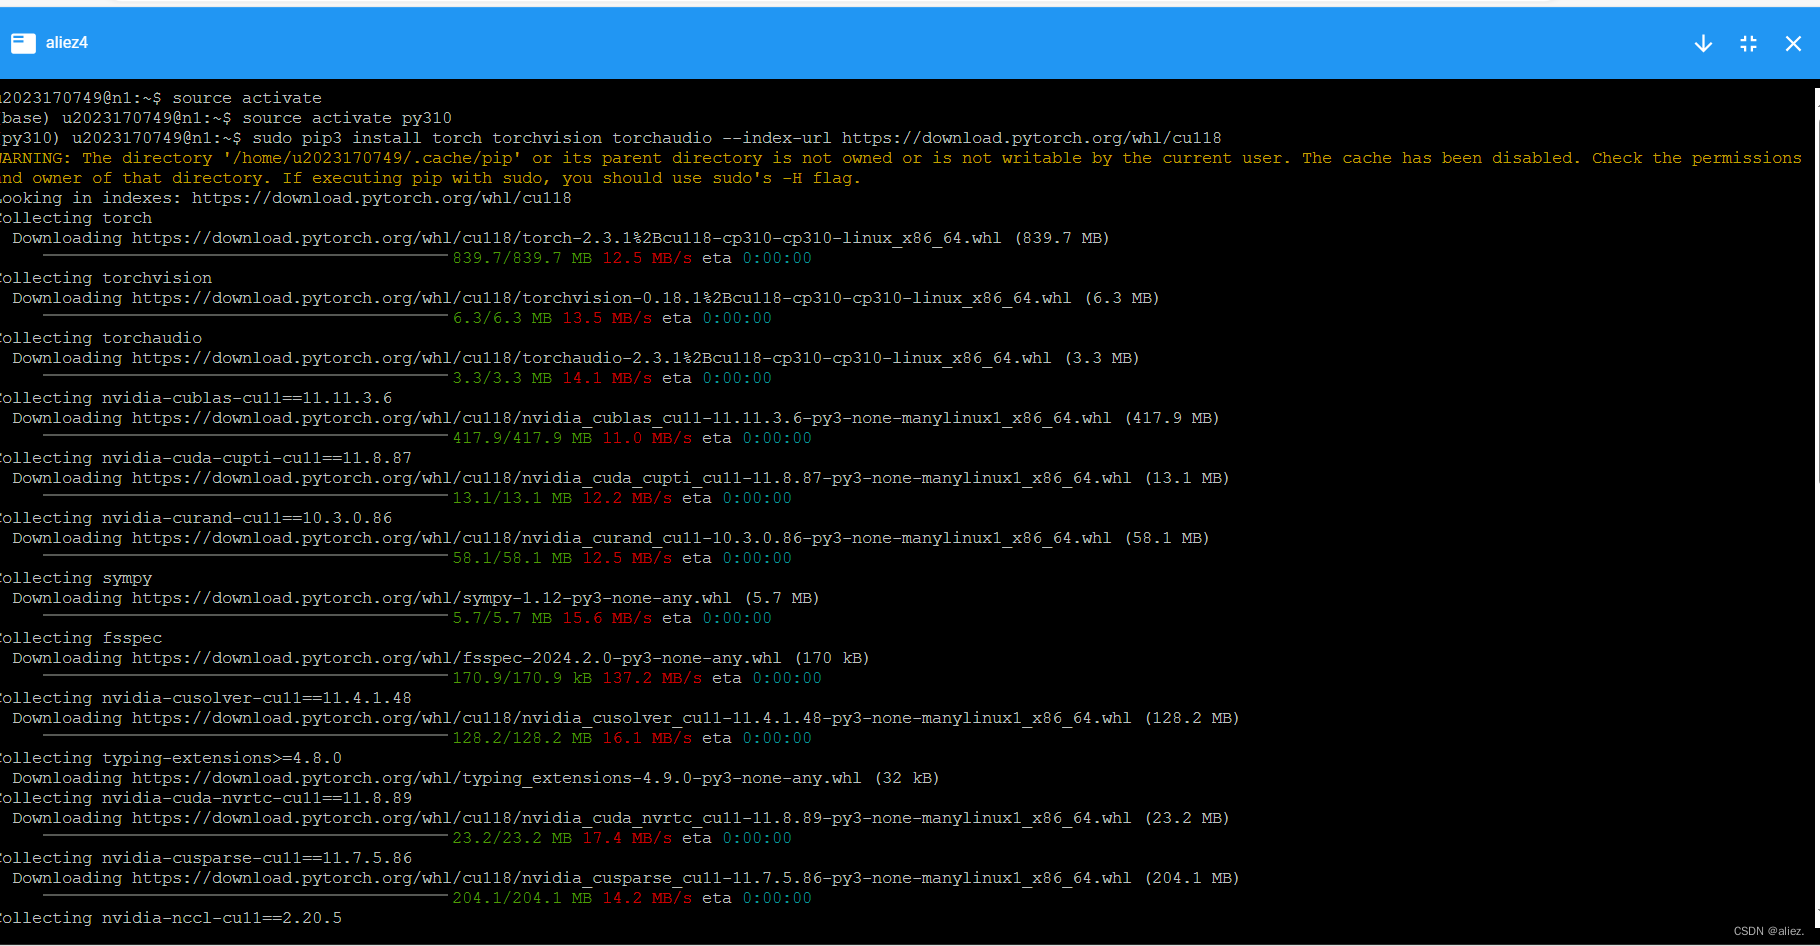Click the 417.9/417.9 MB progress text
Screen dimensions: 1820x946
click(522, 438)
